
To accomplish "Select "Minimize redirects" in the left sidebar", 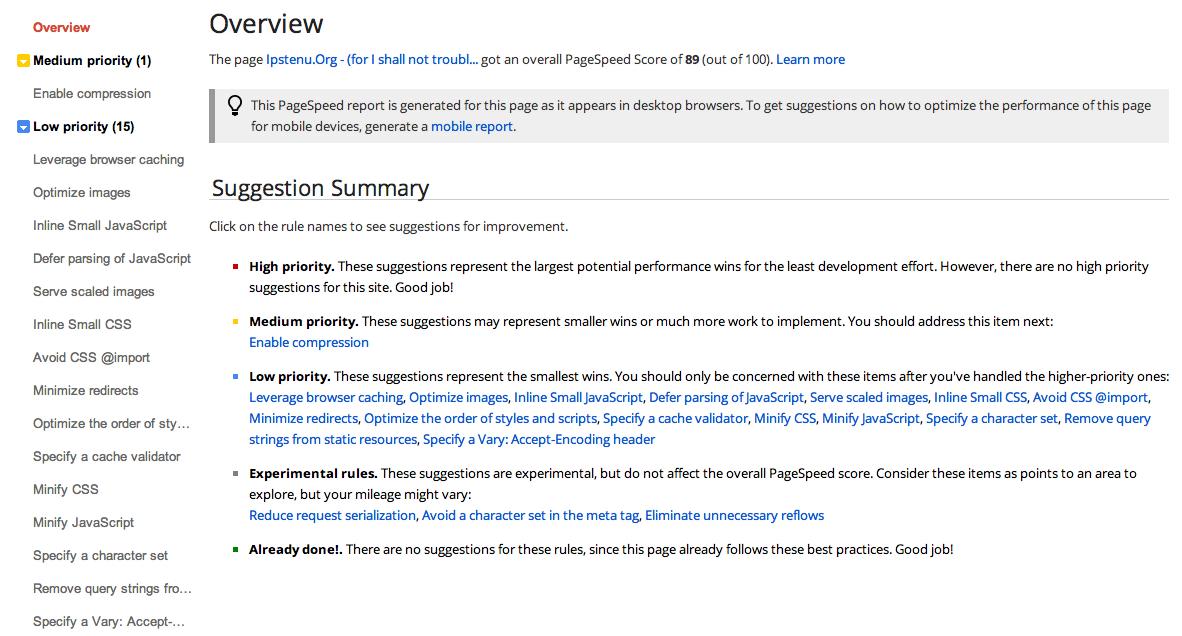I will 86,391.
